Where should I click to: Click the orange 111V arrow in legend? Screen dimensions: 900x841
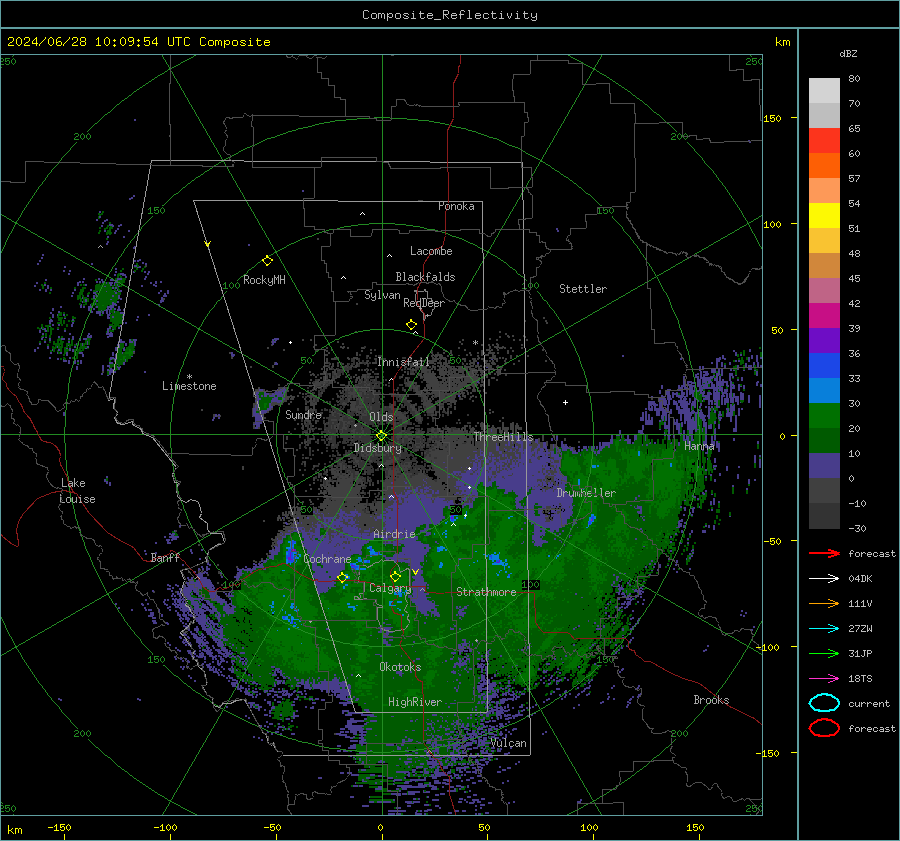824,603
